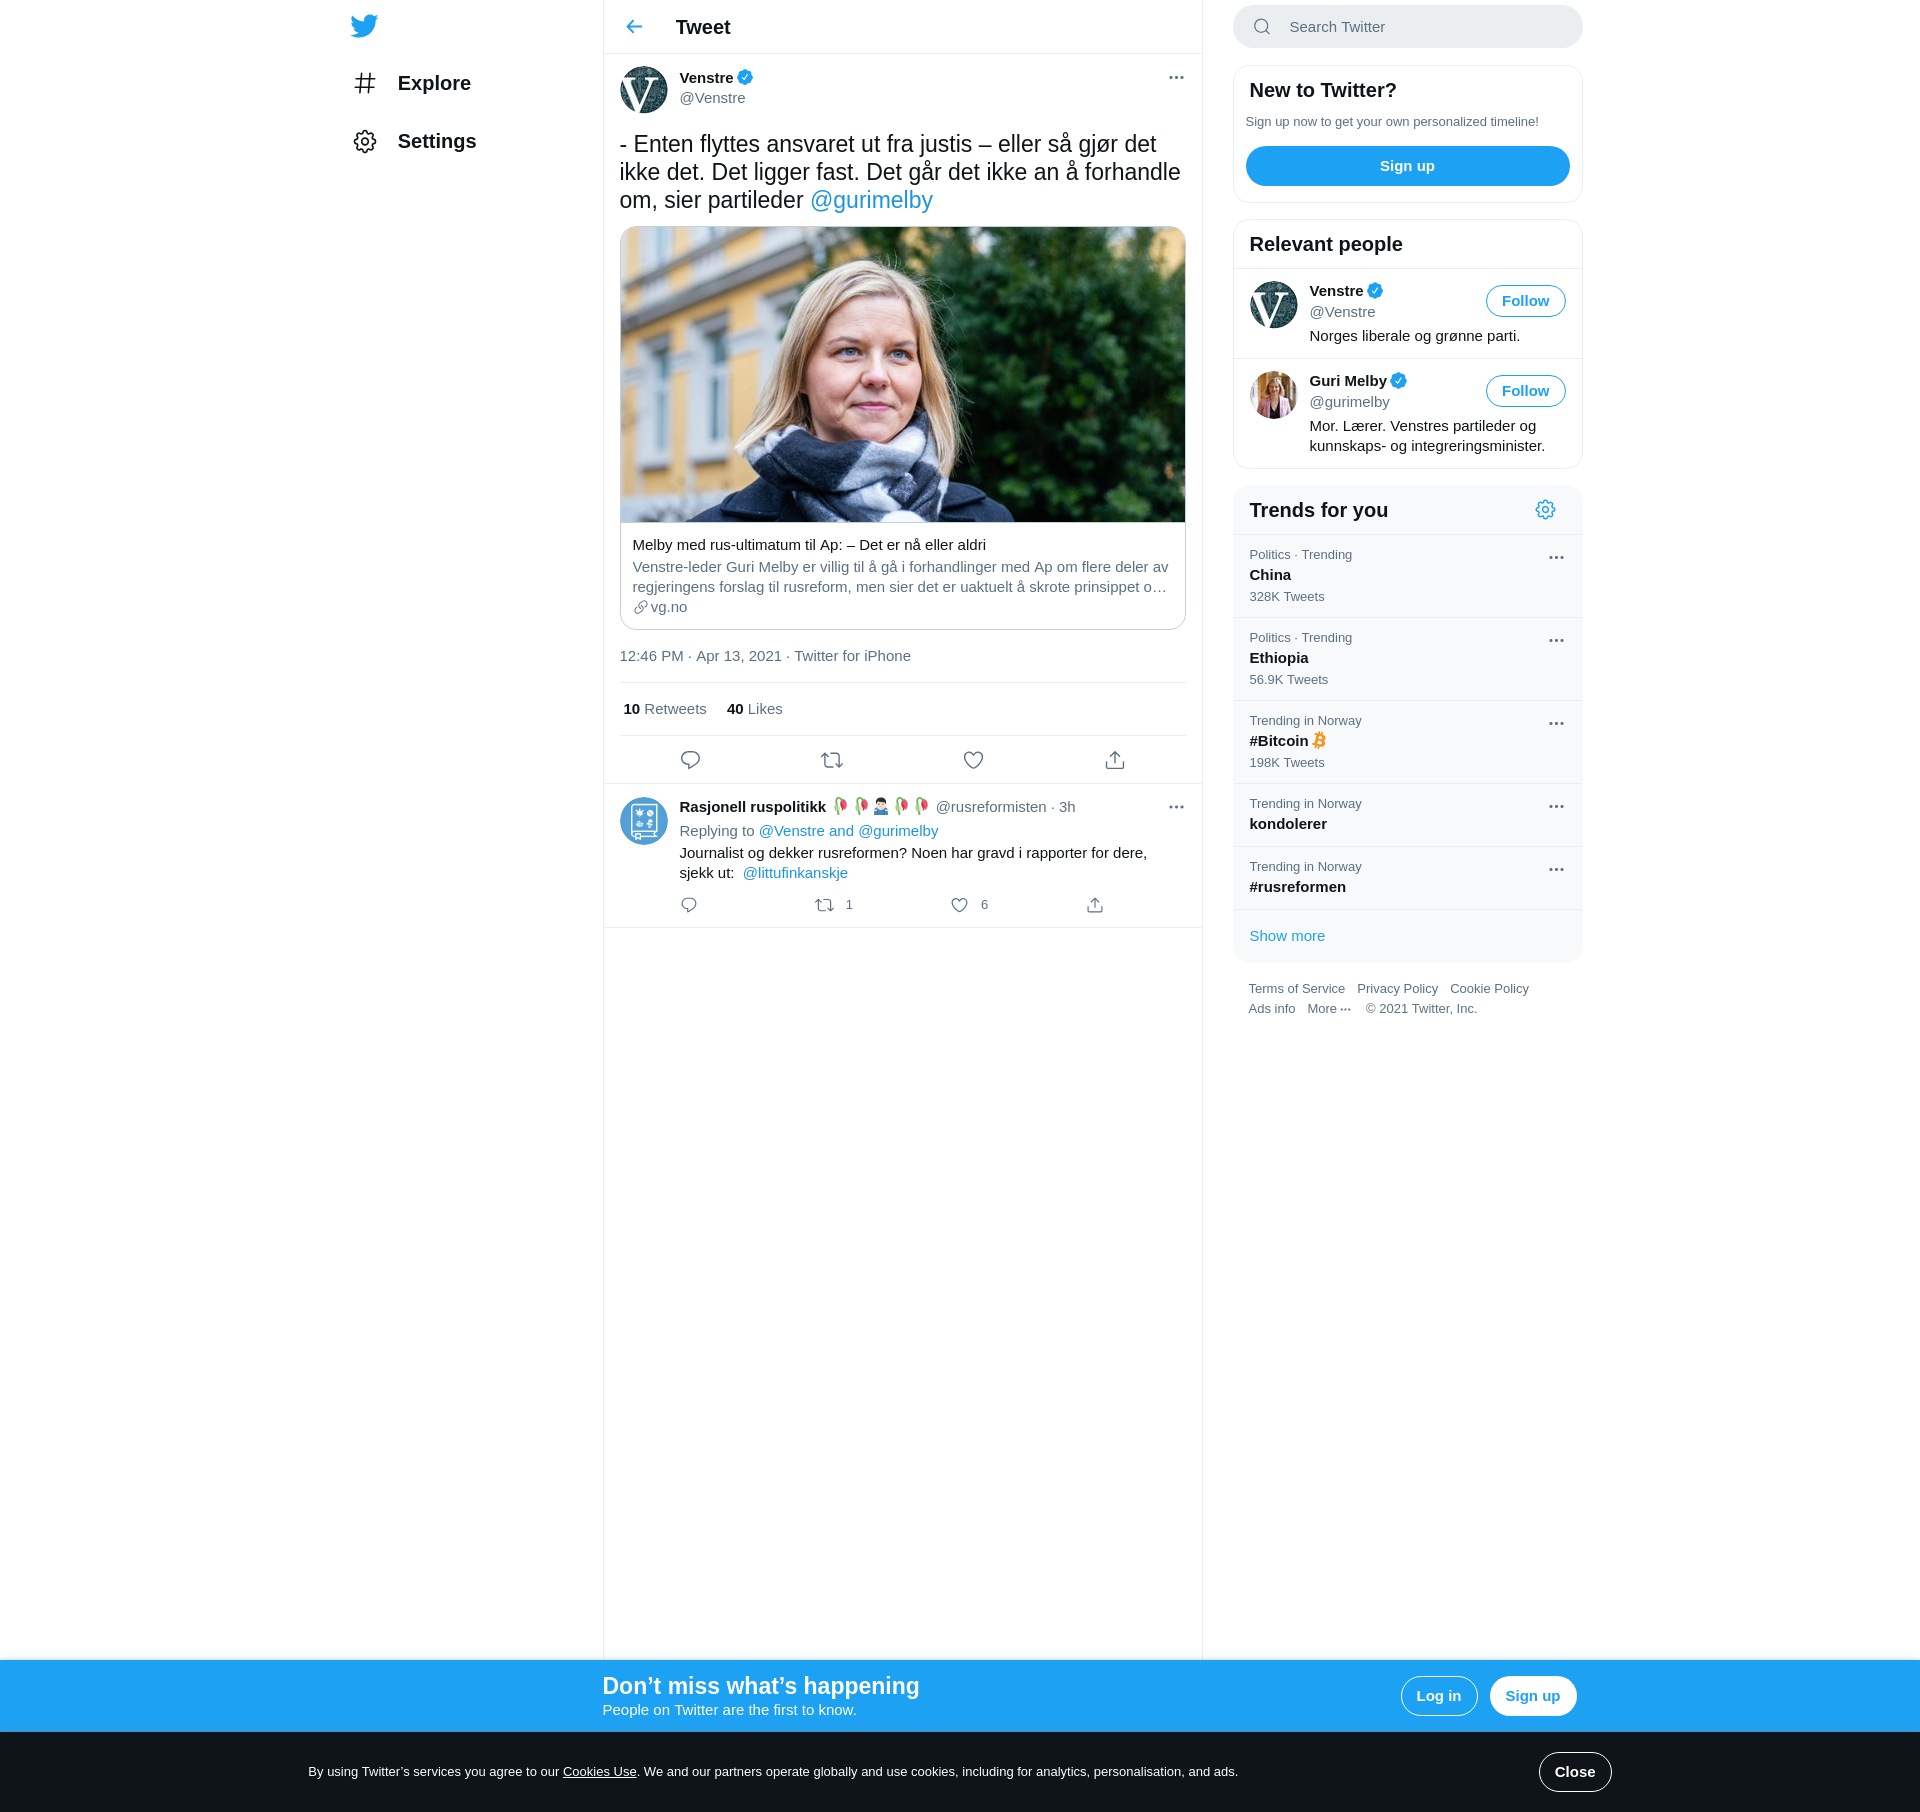Follow Guri Melby in Relevant people

(x=1525, y=391)
